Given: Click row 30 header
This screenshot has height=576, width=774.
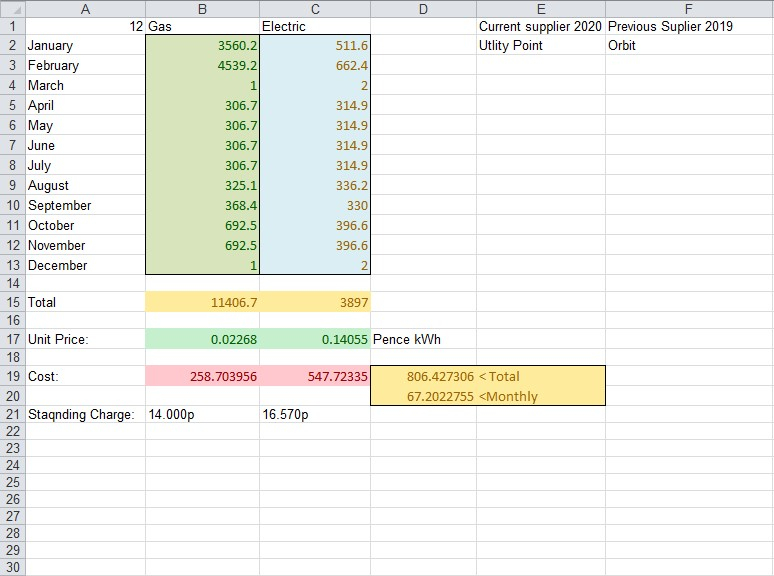Looking at the screenshot, I should tap(12, 567).
